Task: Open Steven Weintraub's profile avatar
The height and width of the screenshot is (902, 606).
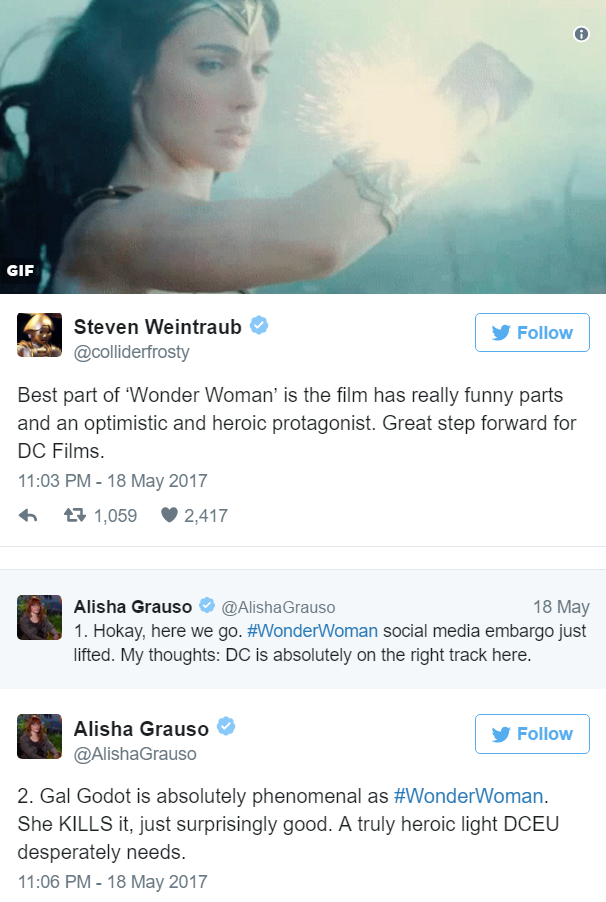Action: tap(39, 335)
